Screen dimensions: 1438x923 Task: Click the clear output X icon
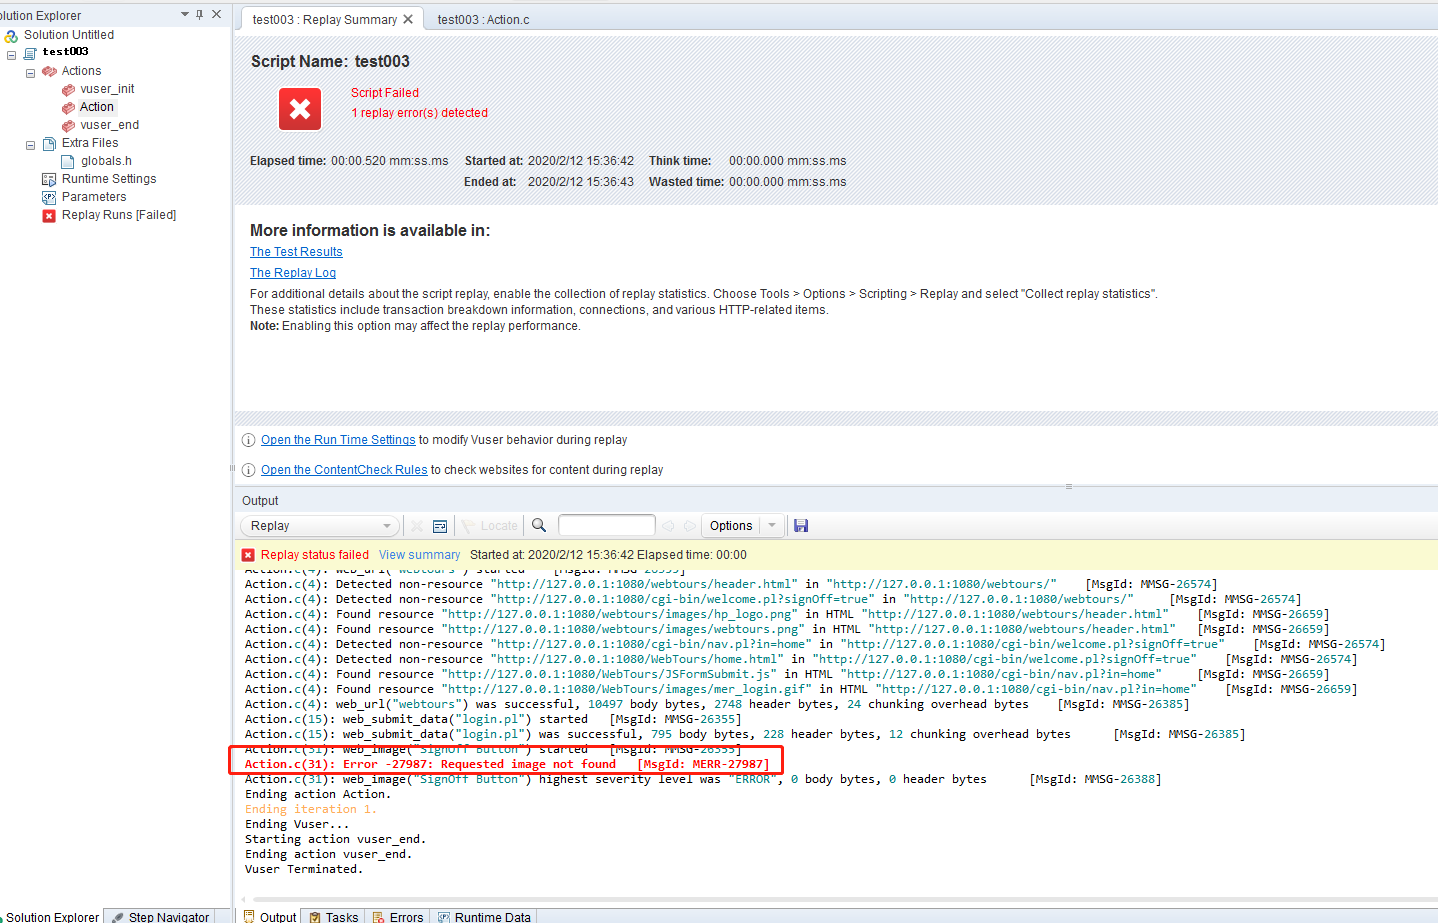(x=417, y=526)
